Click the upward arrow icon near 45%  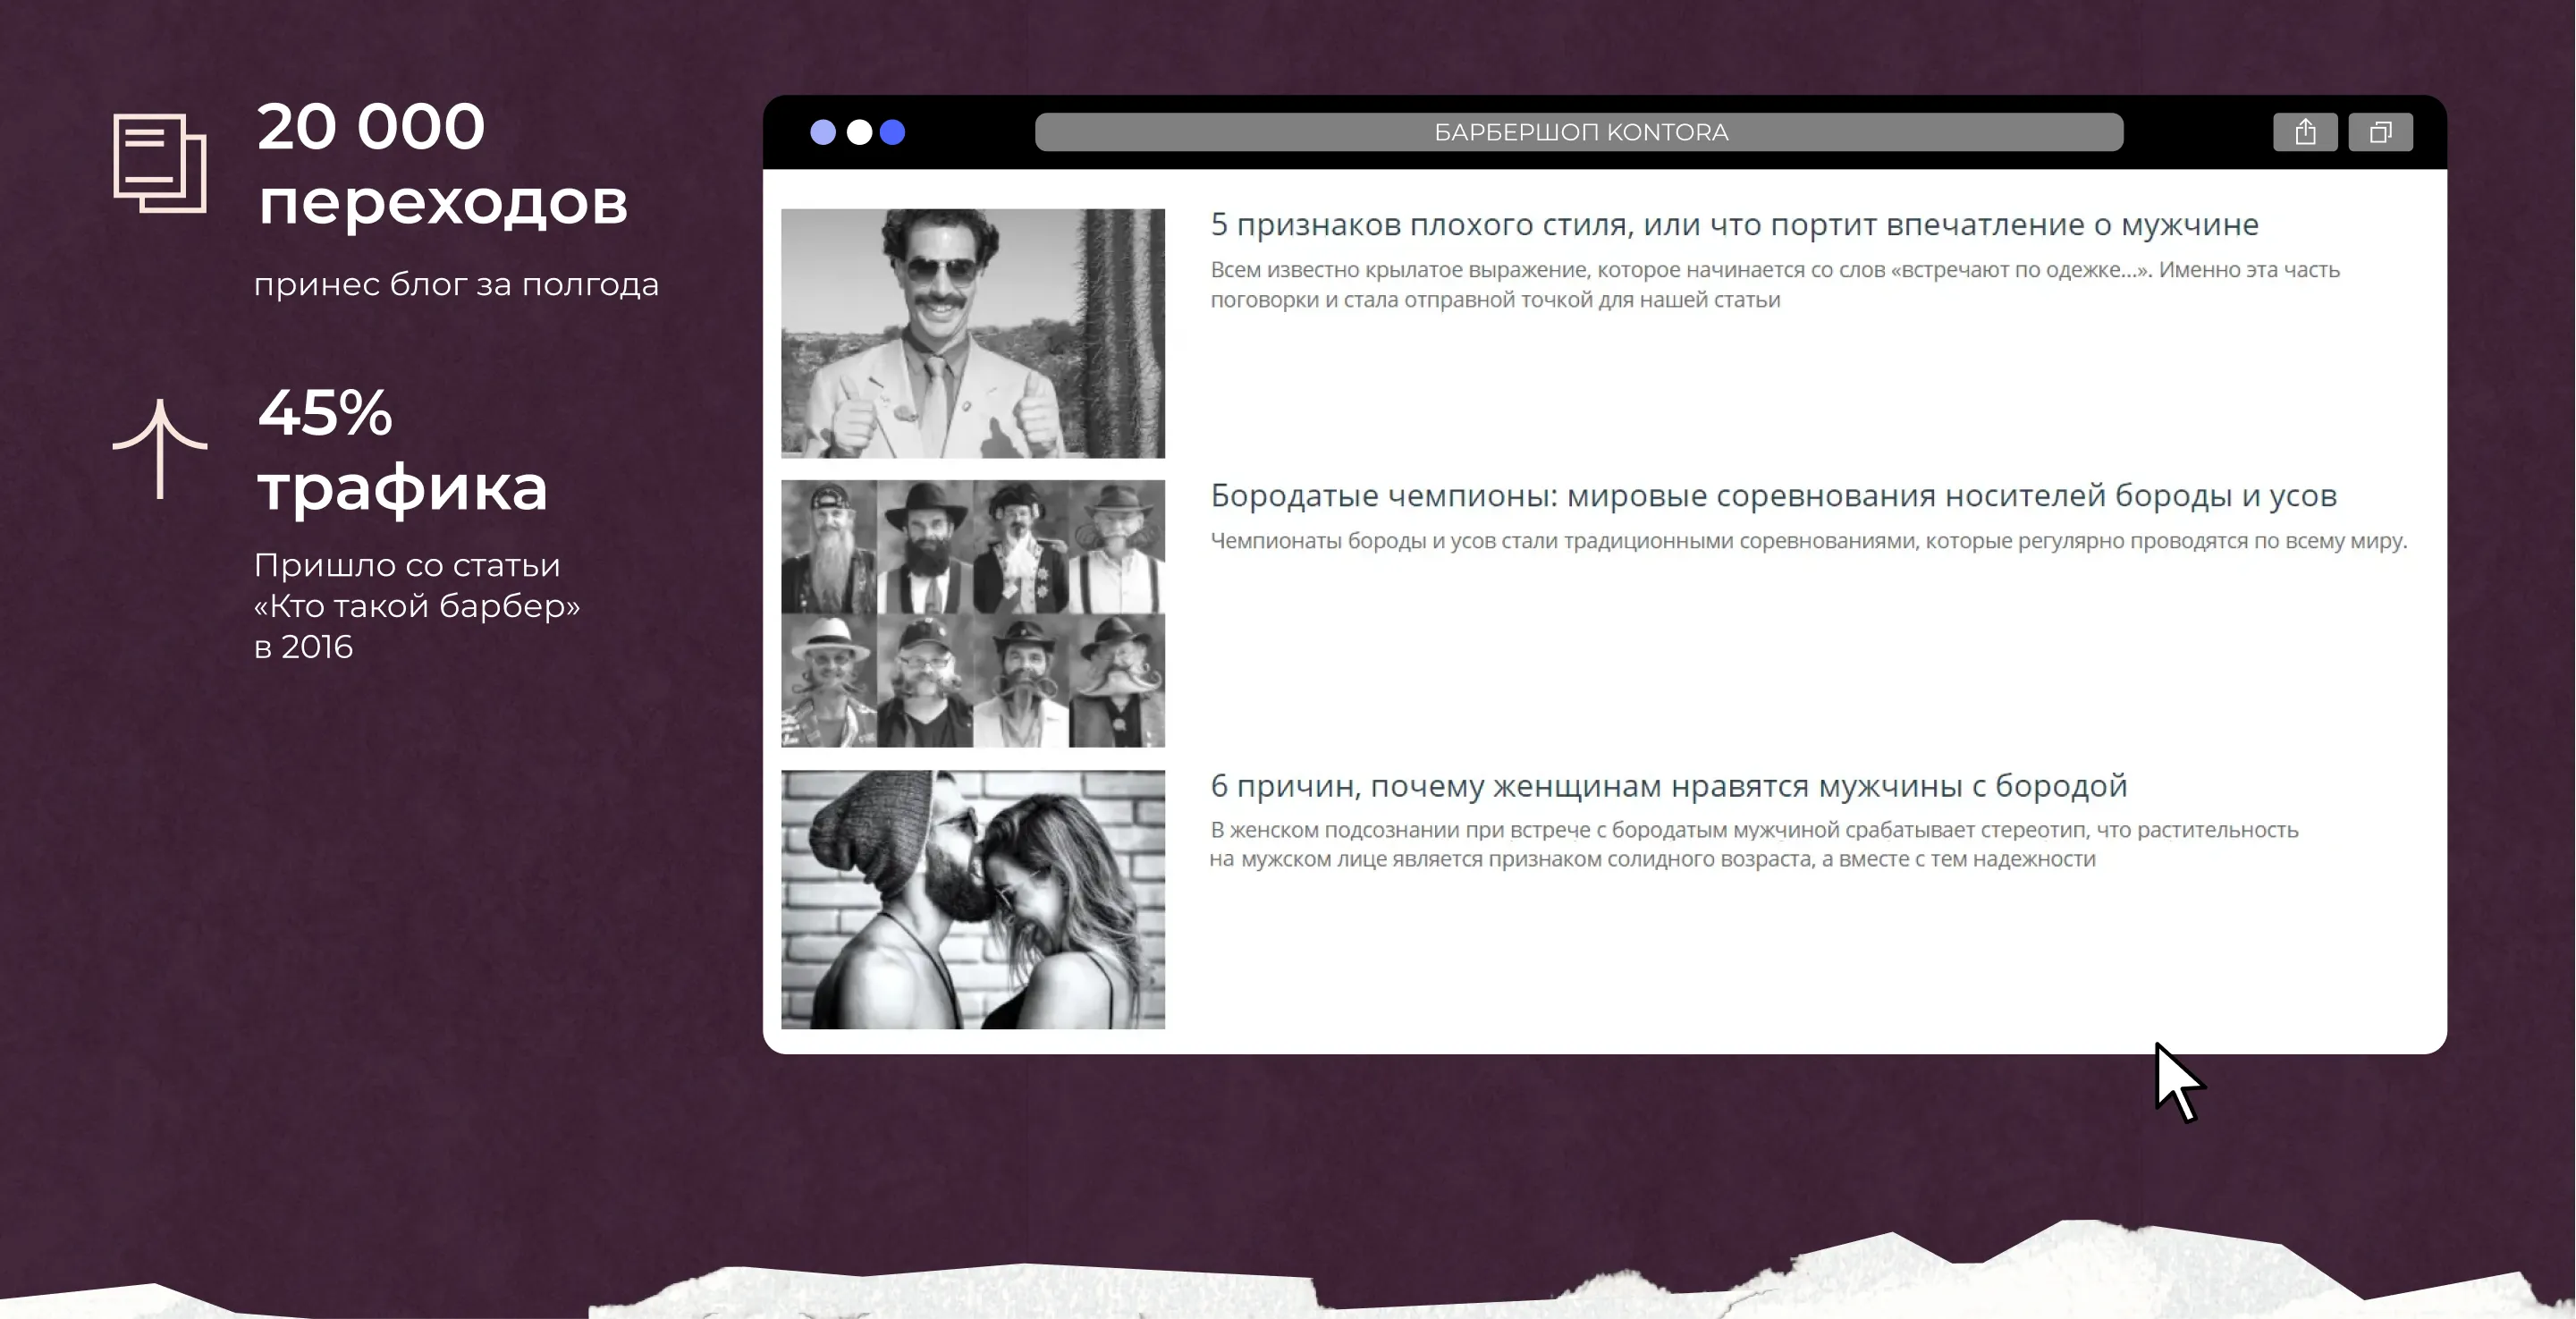tap(160, 448)
